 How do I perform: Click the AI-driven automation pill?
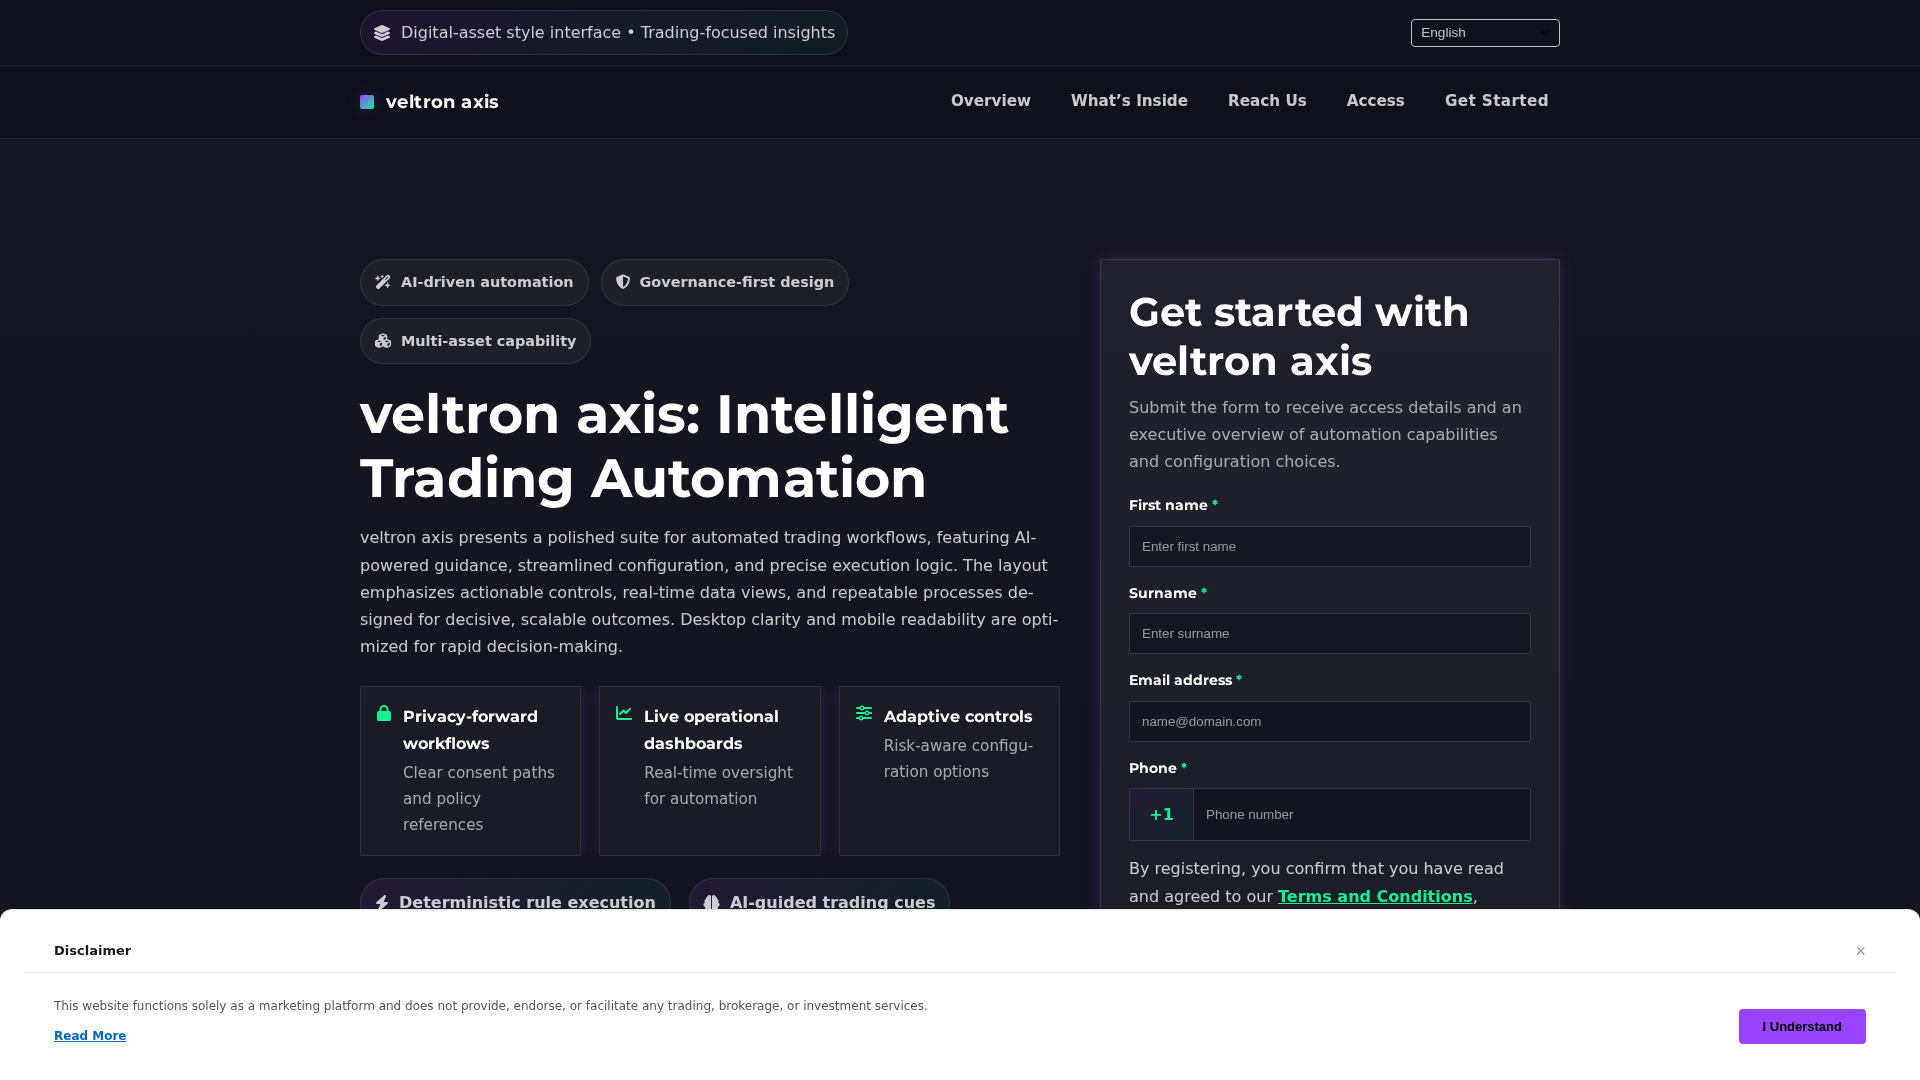(474, 283)
